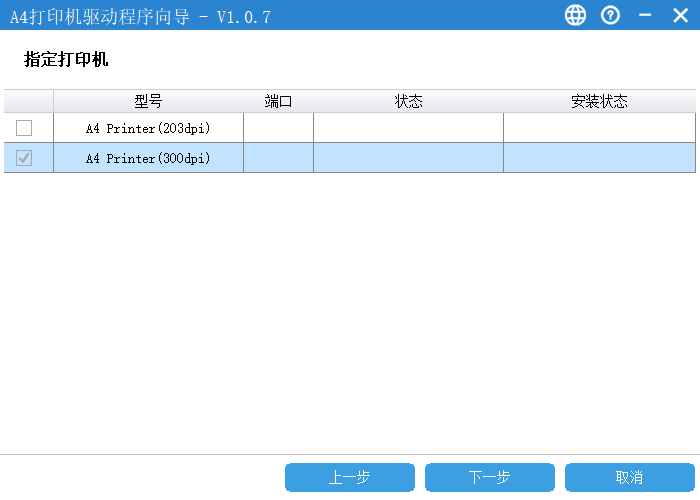Close the A4 printer driver wizard
This screenshot has width=700, height=500.
[680, 16]
